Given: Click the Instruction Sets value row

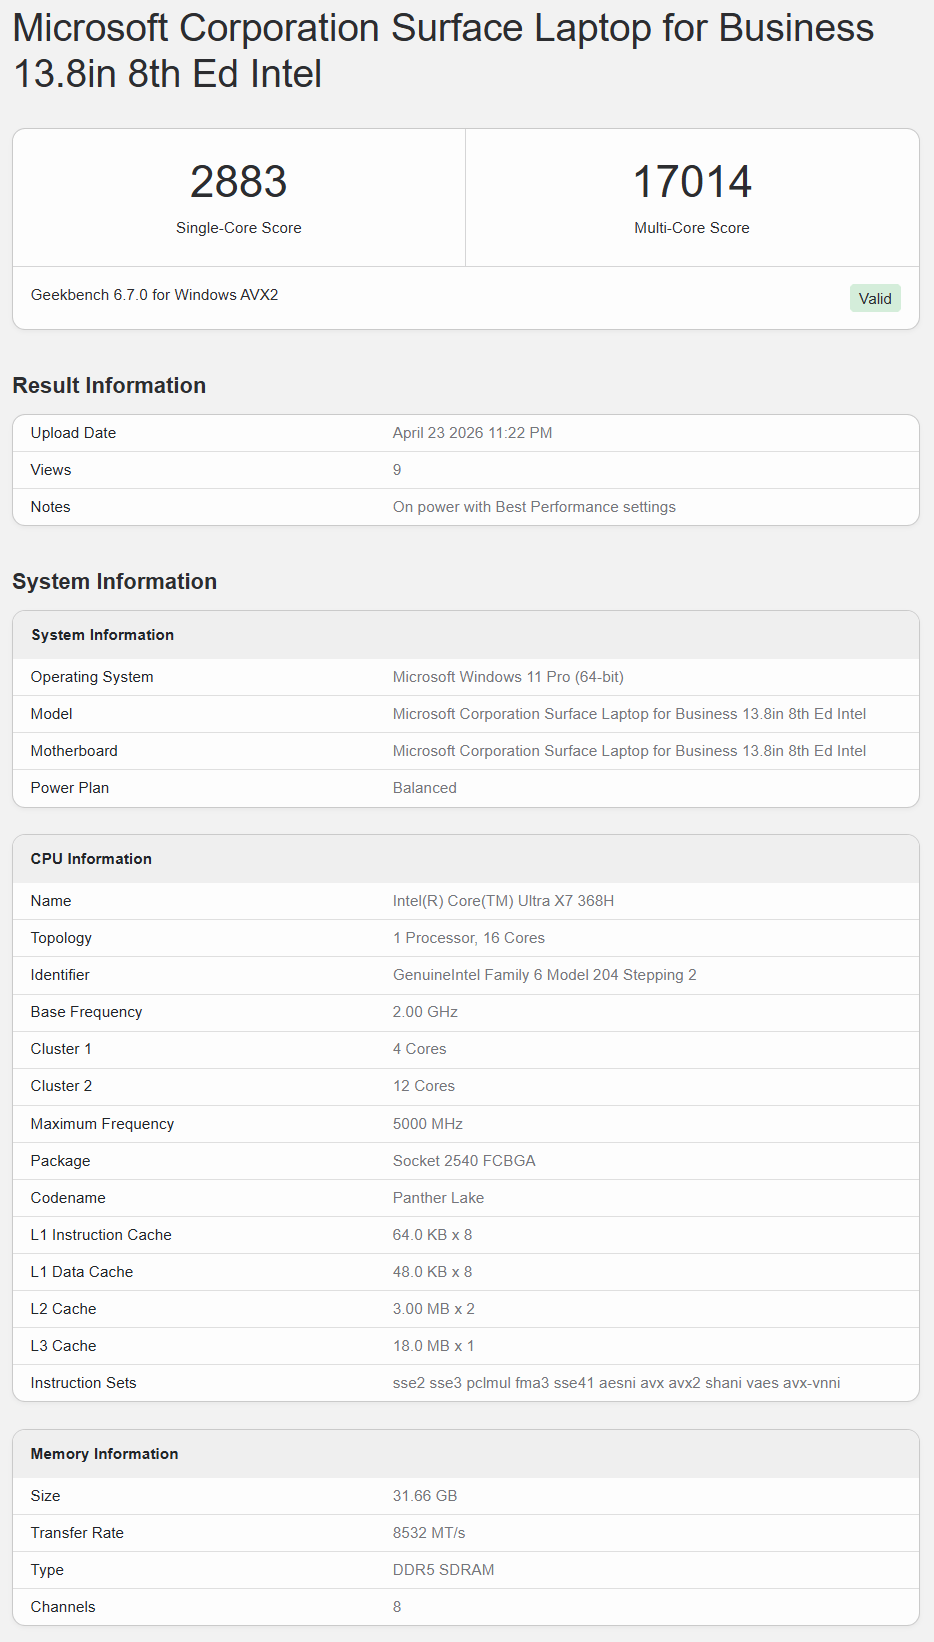Looking at the screenshot, I should 466,1383.
